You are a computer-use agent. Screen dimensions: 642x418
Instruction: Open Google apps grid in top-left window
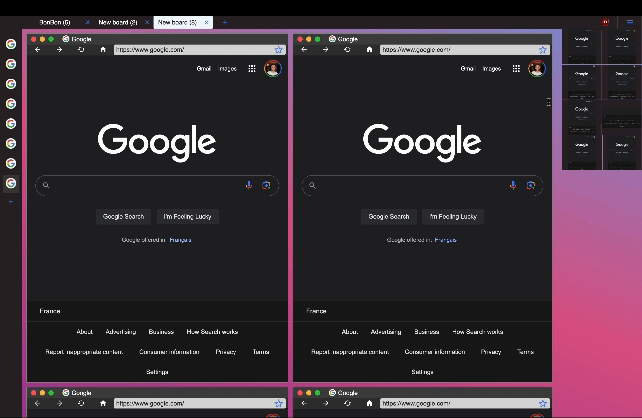(252, 68)
